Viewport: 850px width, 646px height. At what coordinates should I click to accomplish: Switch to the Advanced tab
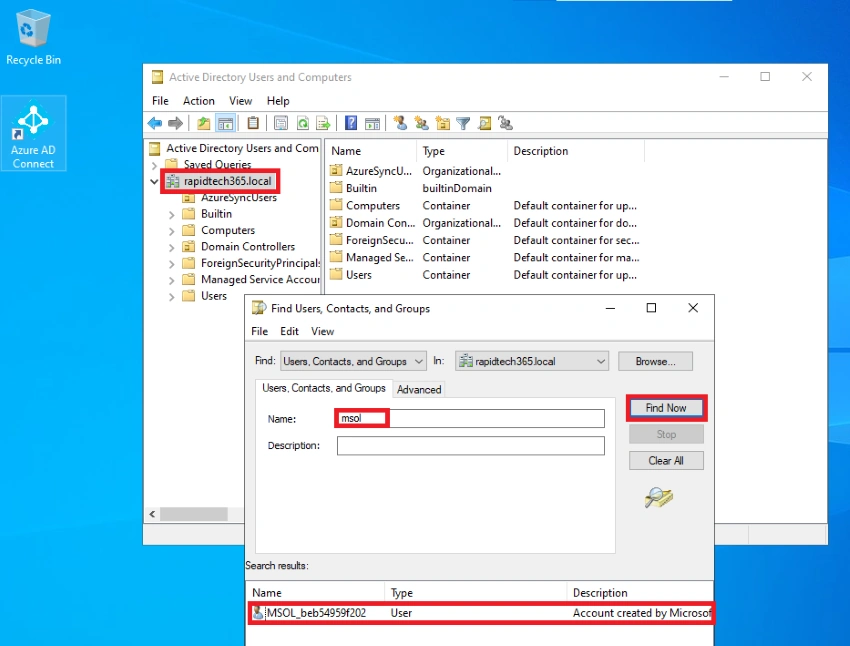pyautogui.click(x=419, y=389)
